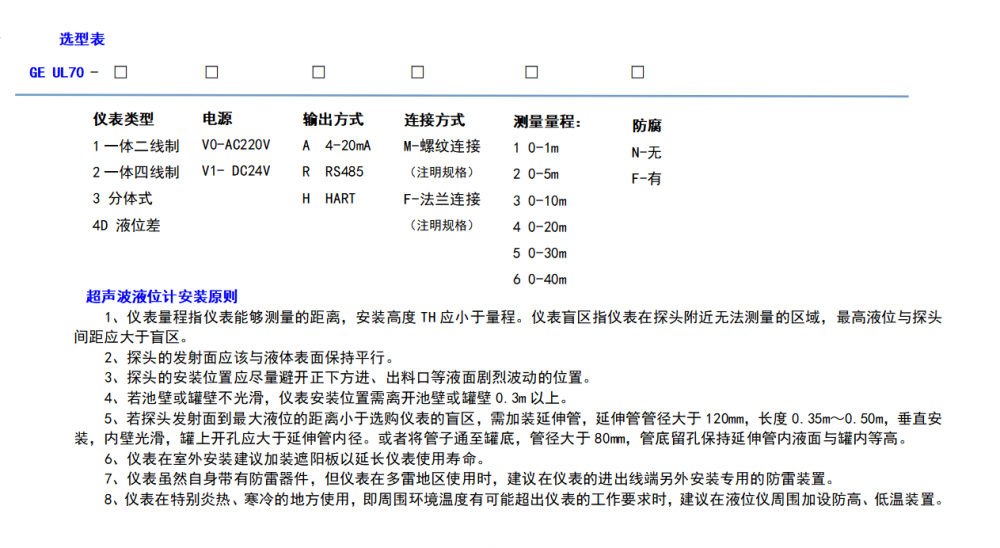Click rule 1 about 仪表量程 and 盲区
Viewport: 1000px width, 548px height.
(508, 327)
